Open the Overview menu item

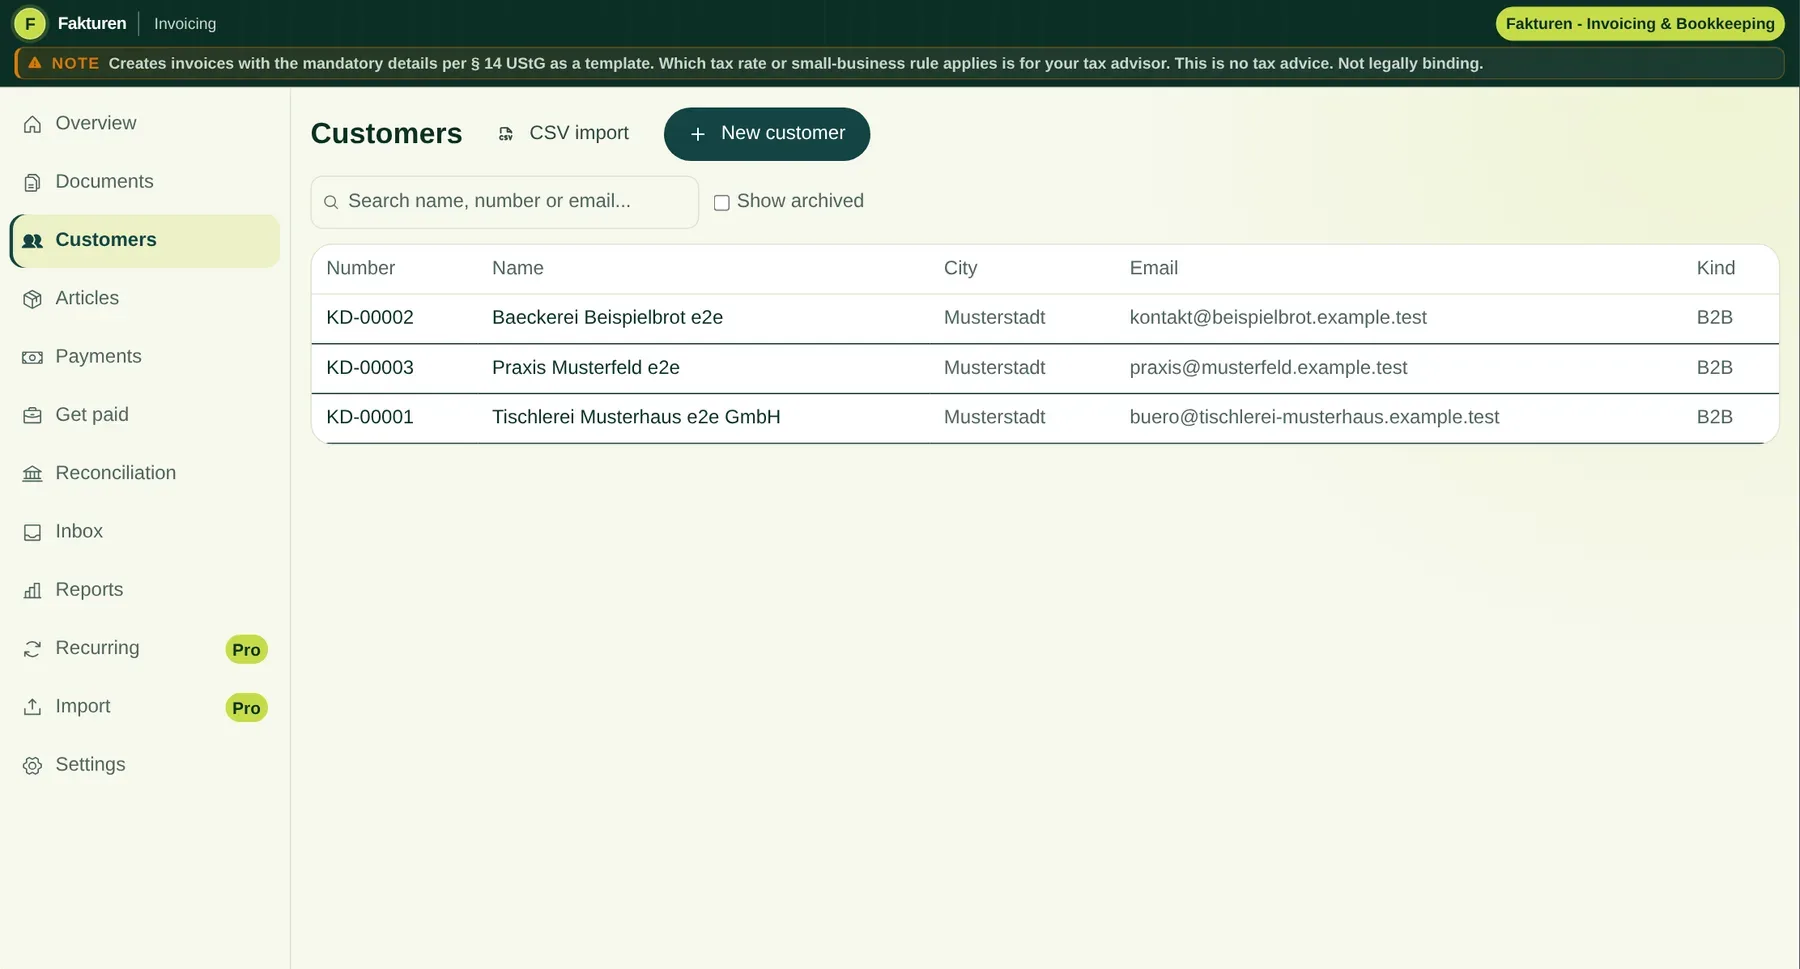click(x=144, y=123)
